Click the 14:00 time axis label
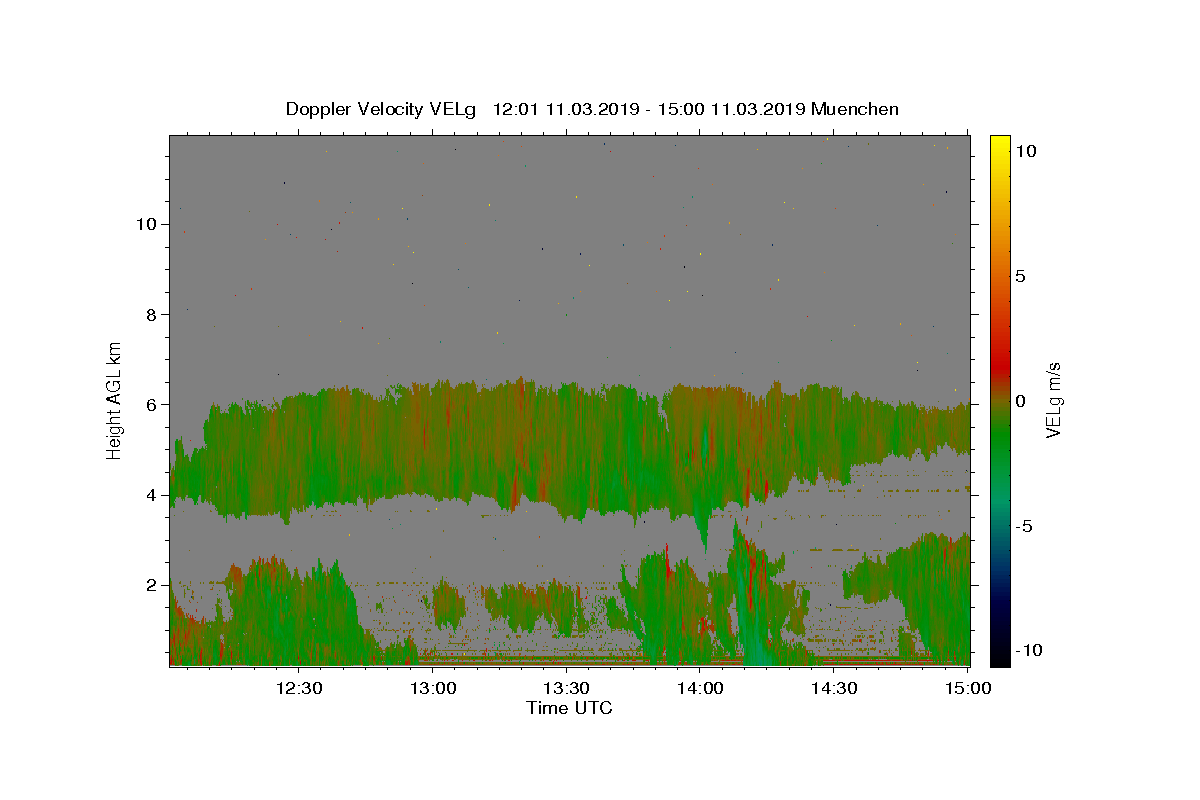The image size is (1200, 800). point(700,688)
